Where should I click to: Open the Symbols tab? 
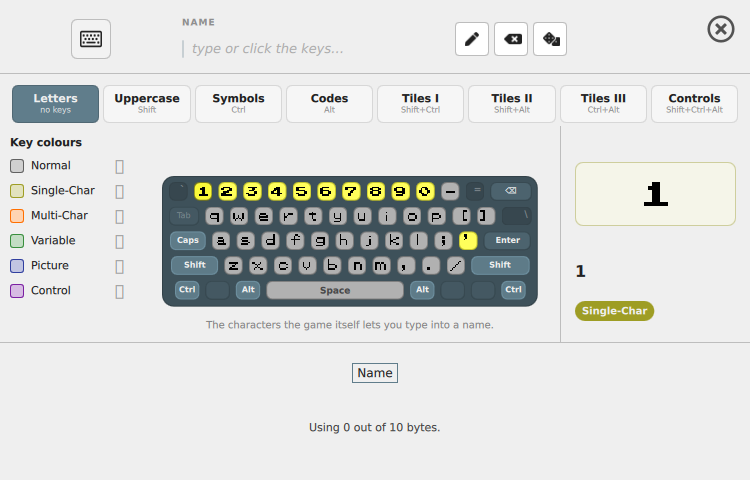coord(238,104)
